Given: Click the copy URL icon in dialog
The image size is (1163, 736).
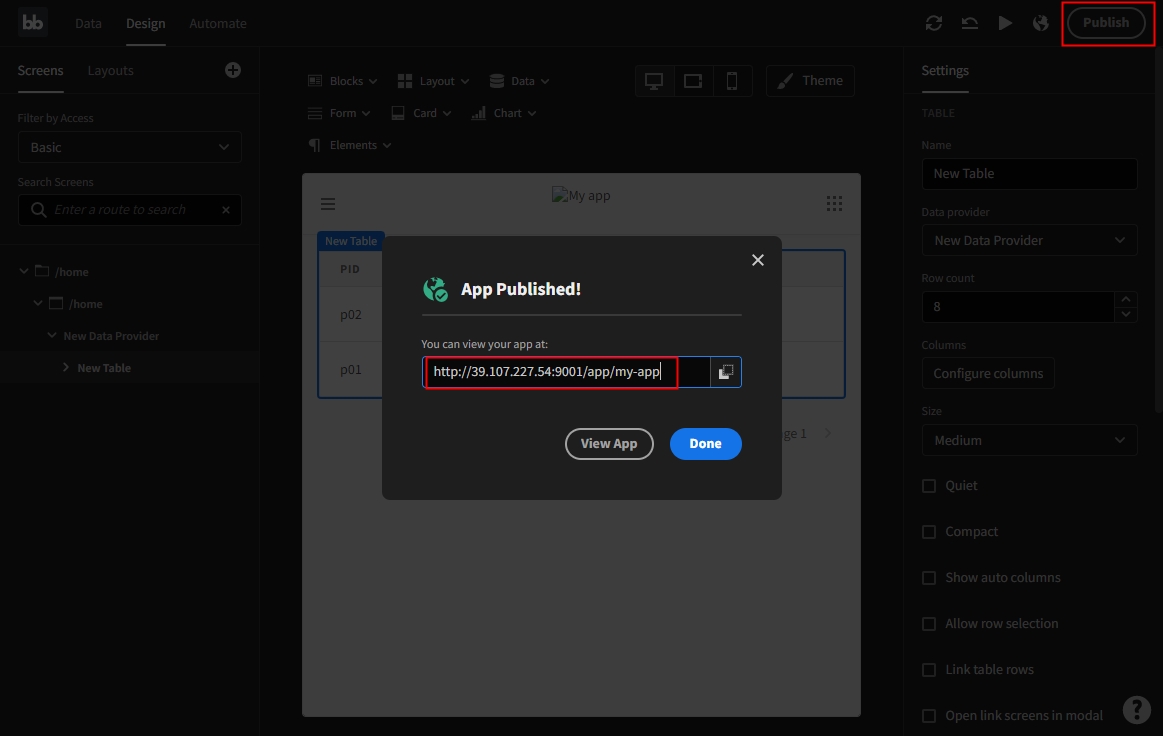Looking at the screenshot, I should pos(726,372).
